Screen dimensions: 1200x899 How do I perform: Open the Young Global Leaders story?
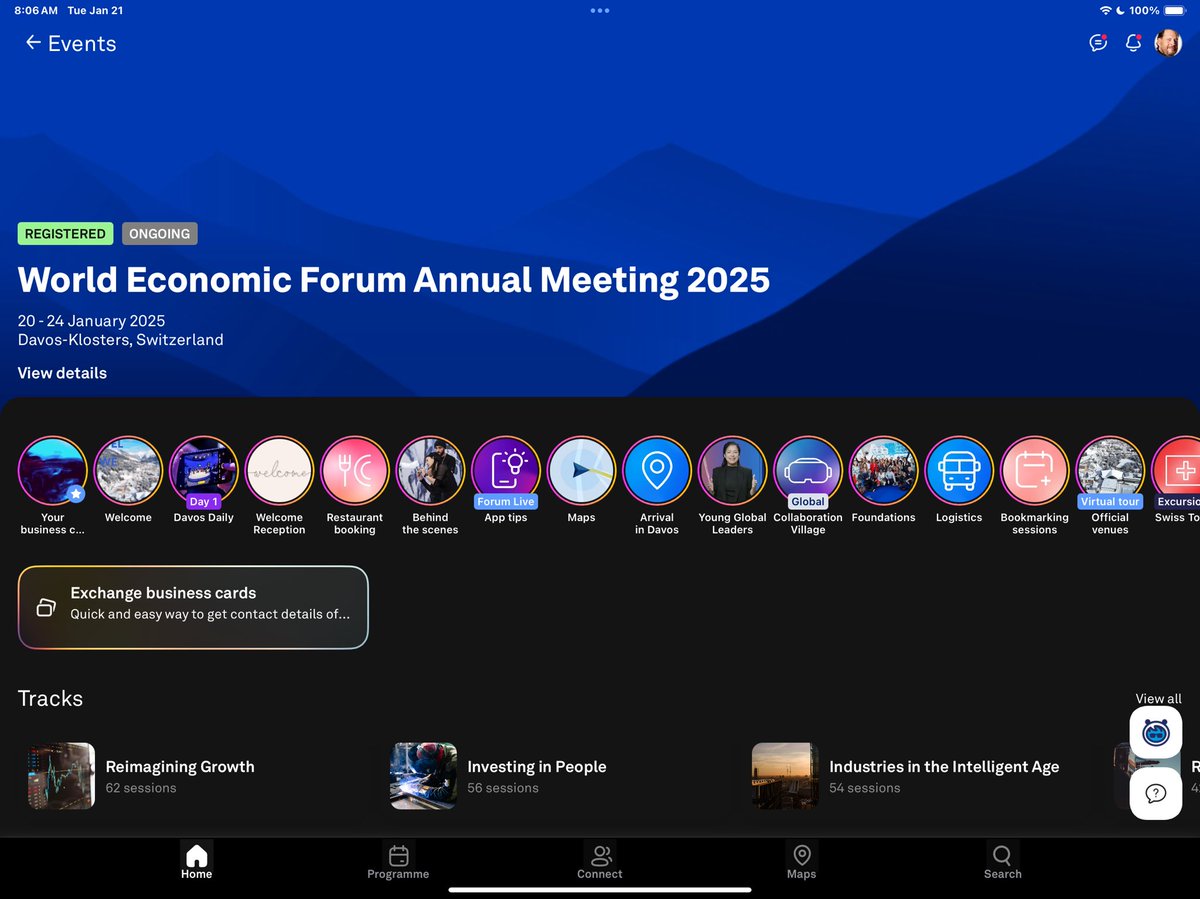click(x=732, y=470)
